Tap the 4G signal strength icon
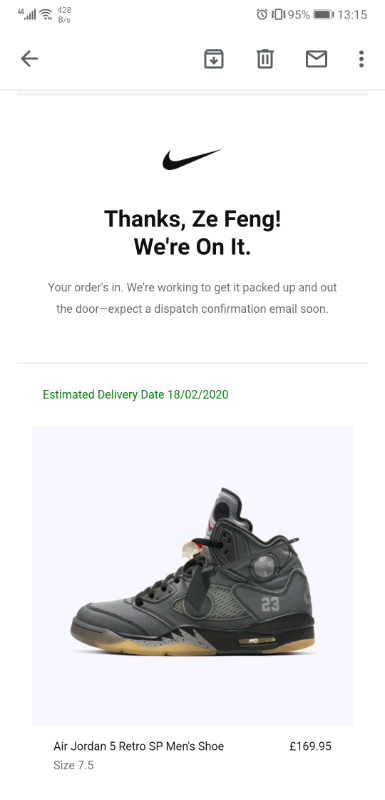385x800 pixels. (x=28, y=14)
